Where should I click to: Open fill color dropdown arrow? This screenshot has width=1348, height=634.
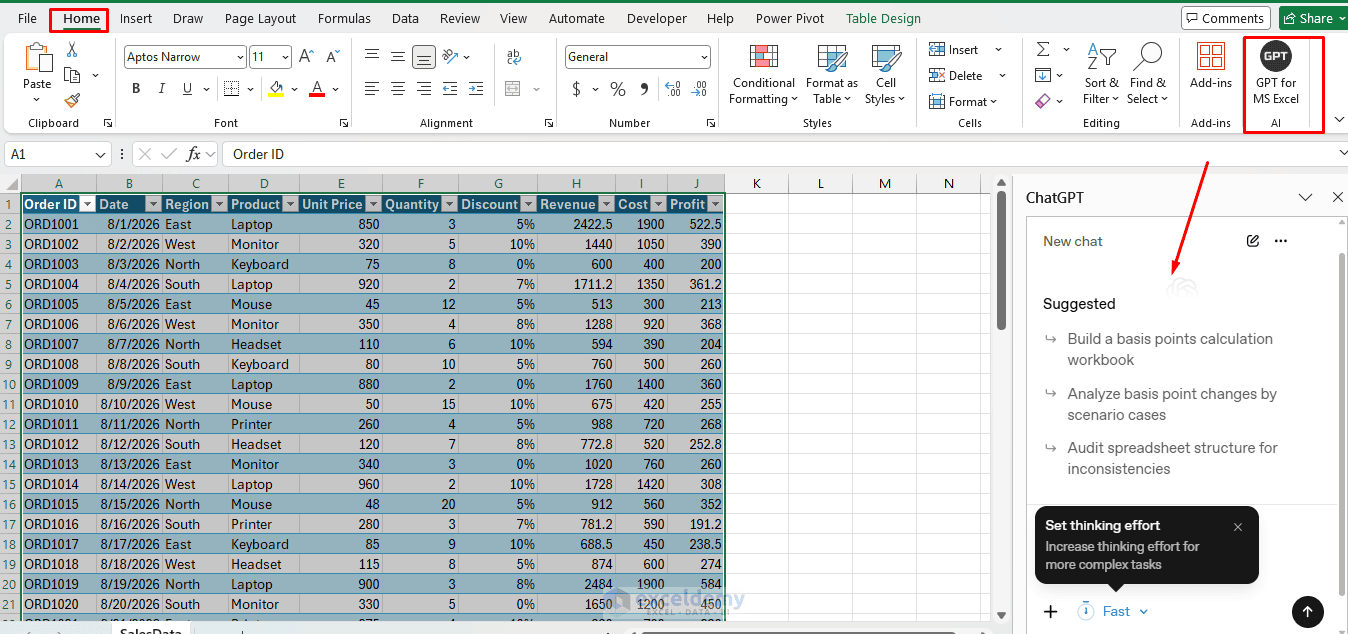coord(294,89)
